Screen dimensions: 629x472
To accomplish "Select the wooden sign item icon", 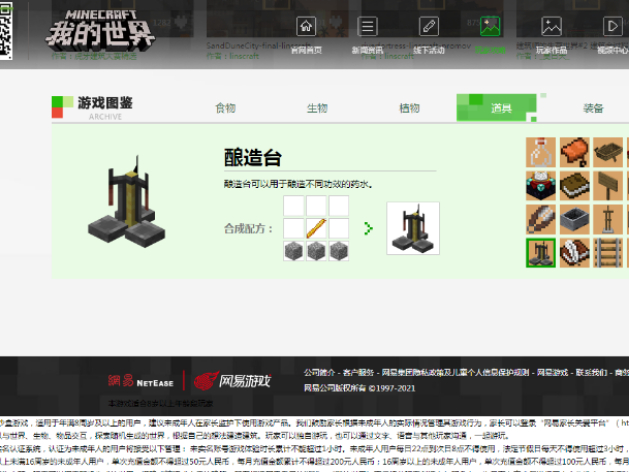I will 608,186.
